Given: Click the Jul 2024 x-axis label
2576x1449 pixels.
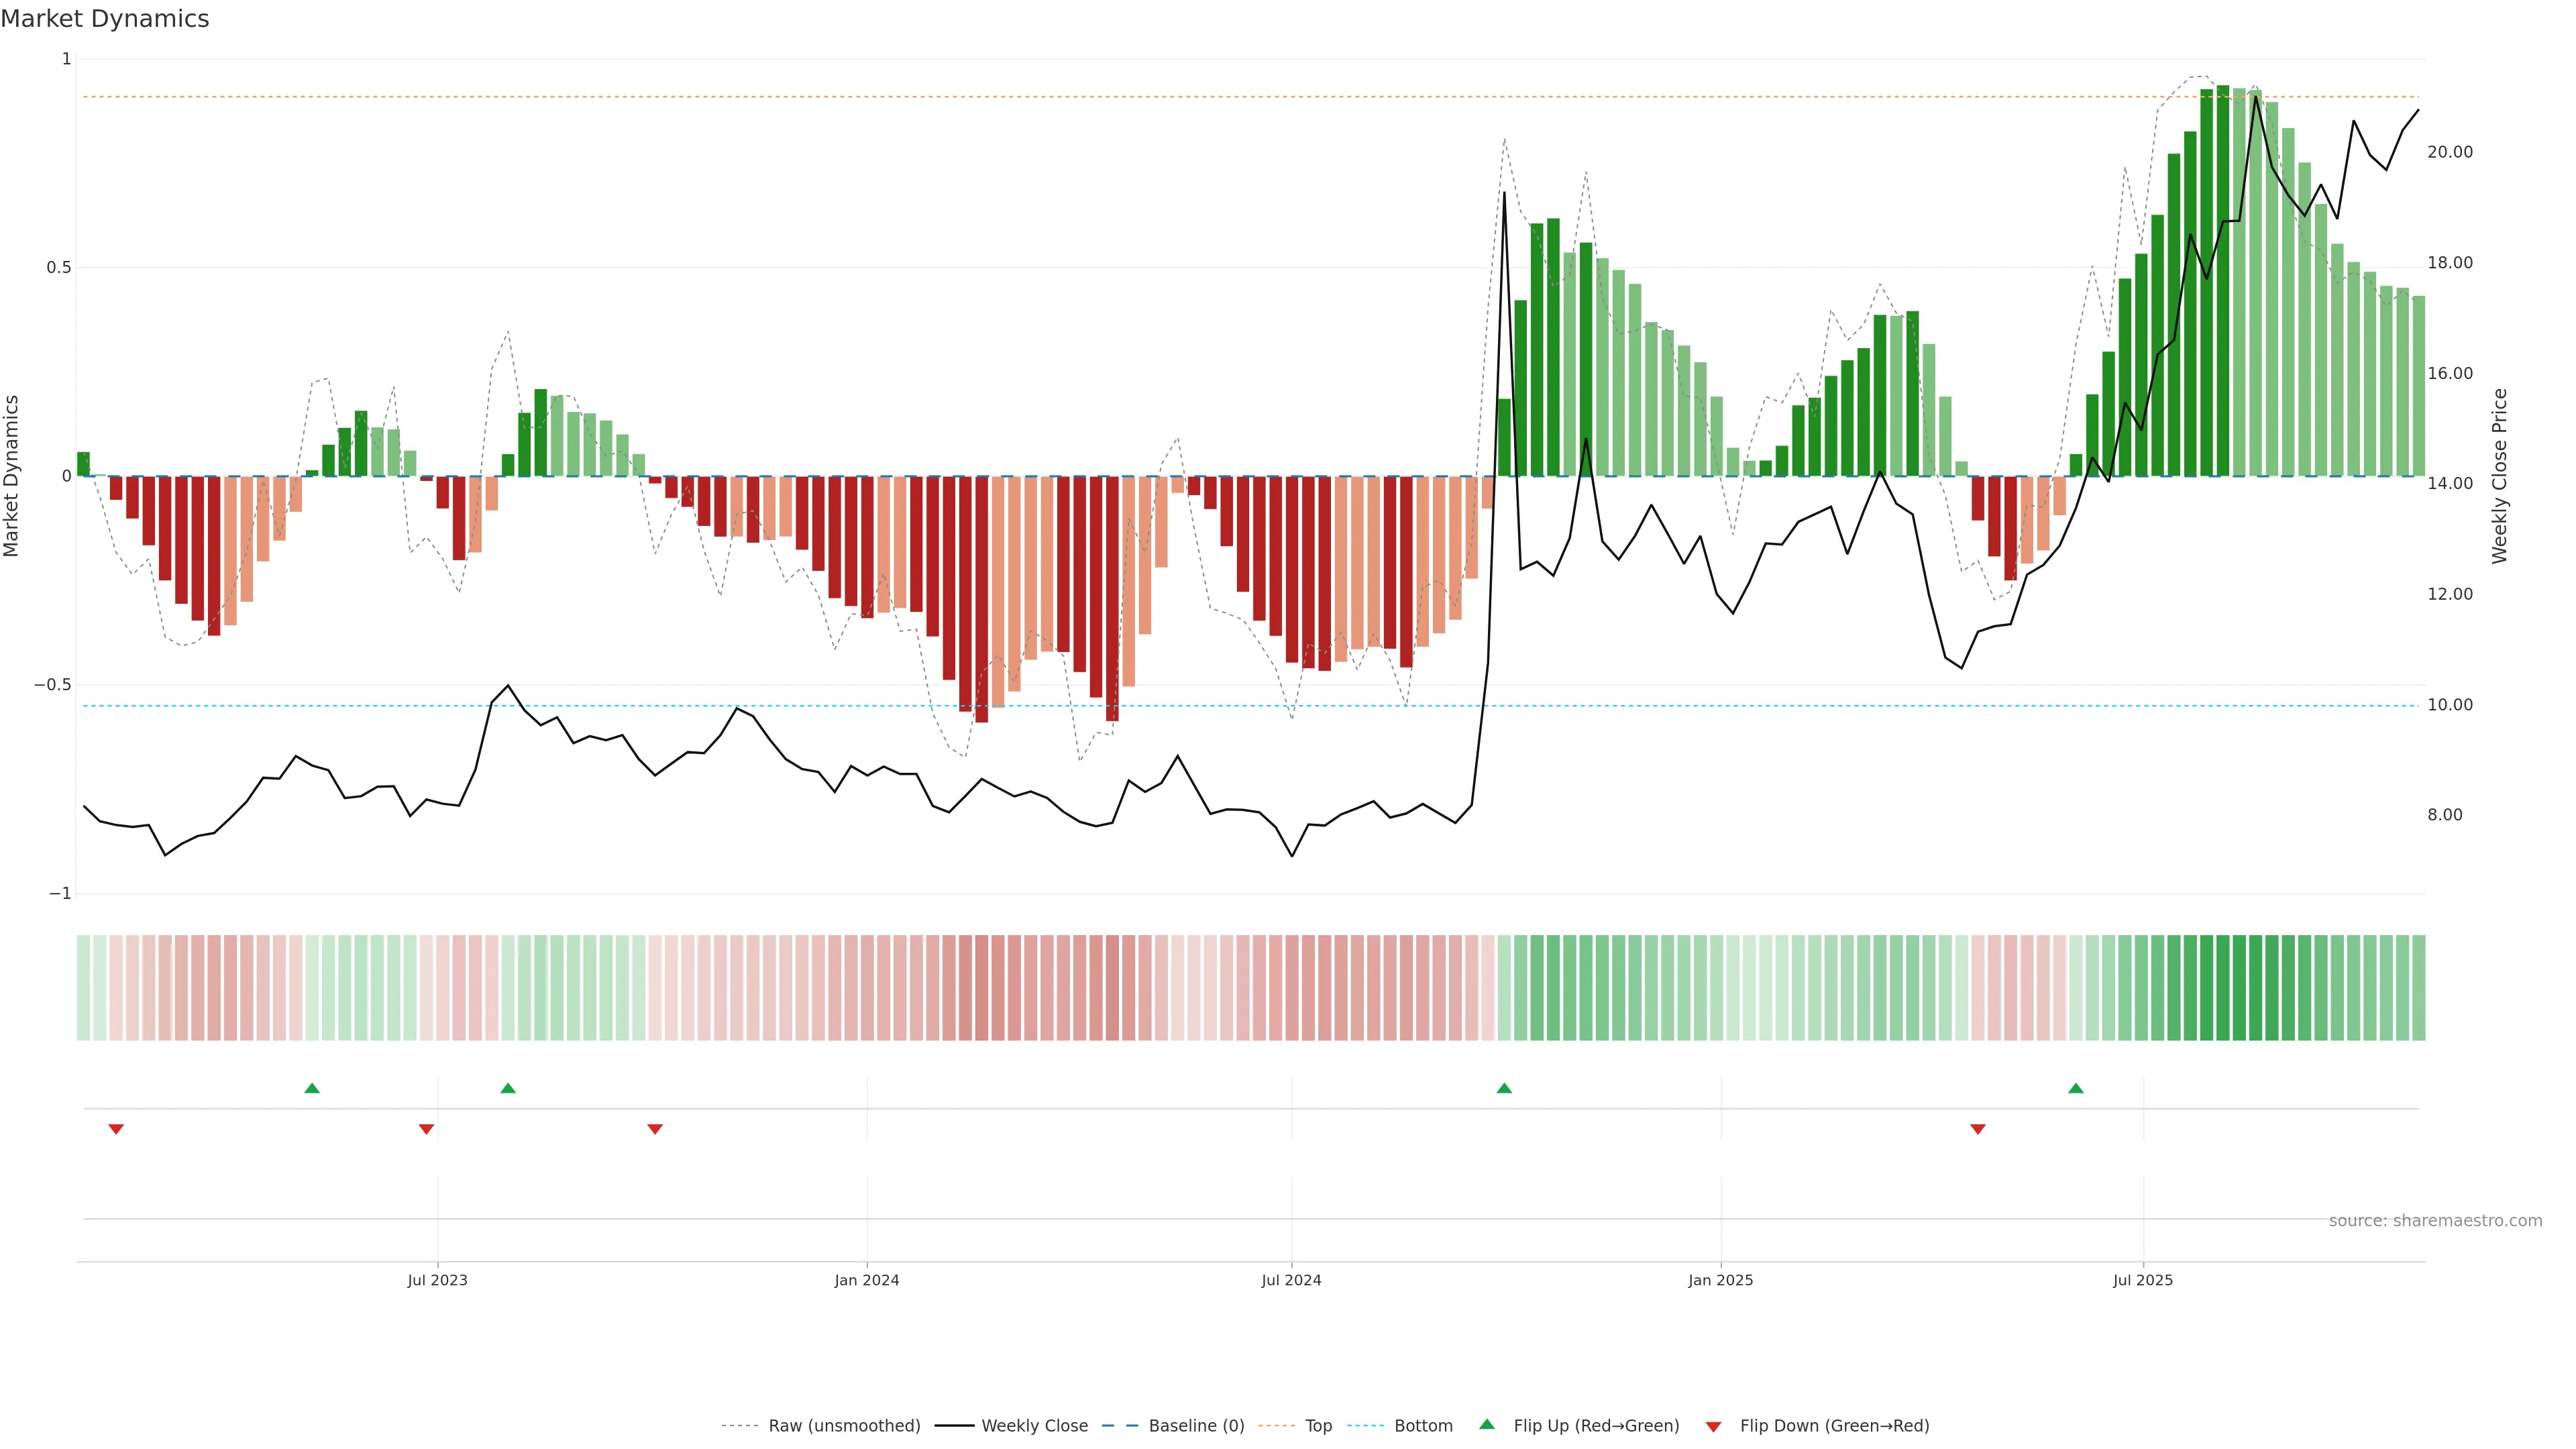Looking at the screenshot, I should pyautogui.click(x=1291, y=1280).
